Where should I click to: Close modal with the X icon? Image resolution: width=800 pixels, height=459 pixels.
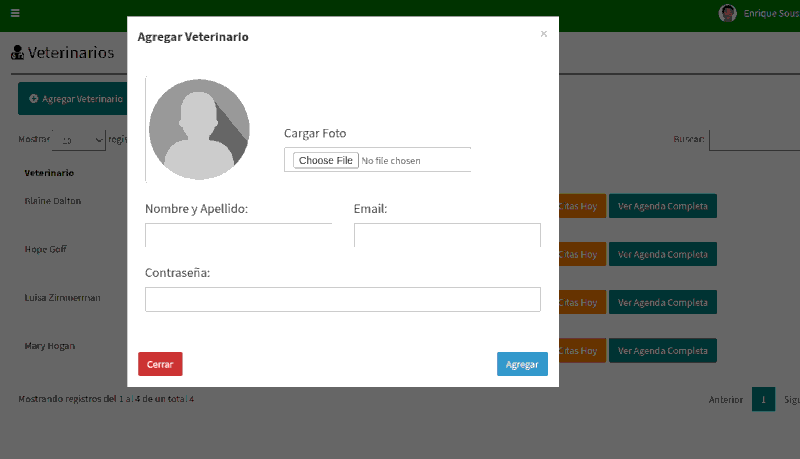543,34
